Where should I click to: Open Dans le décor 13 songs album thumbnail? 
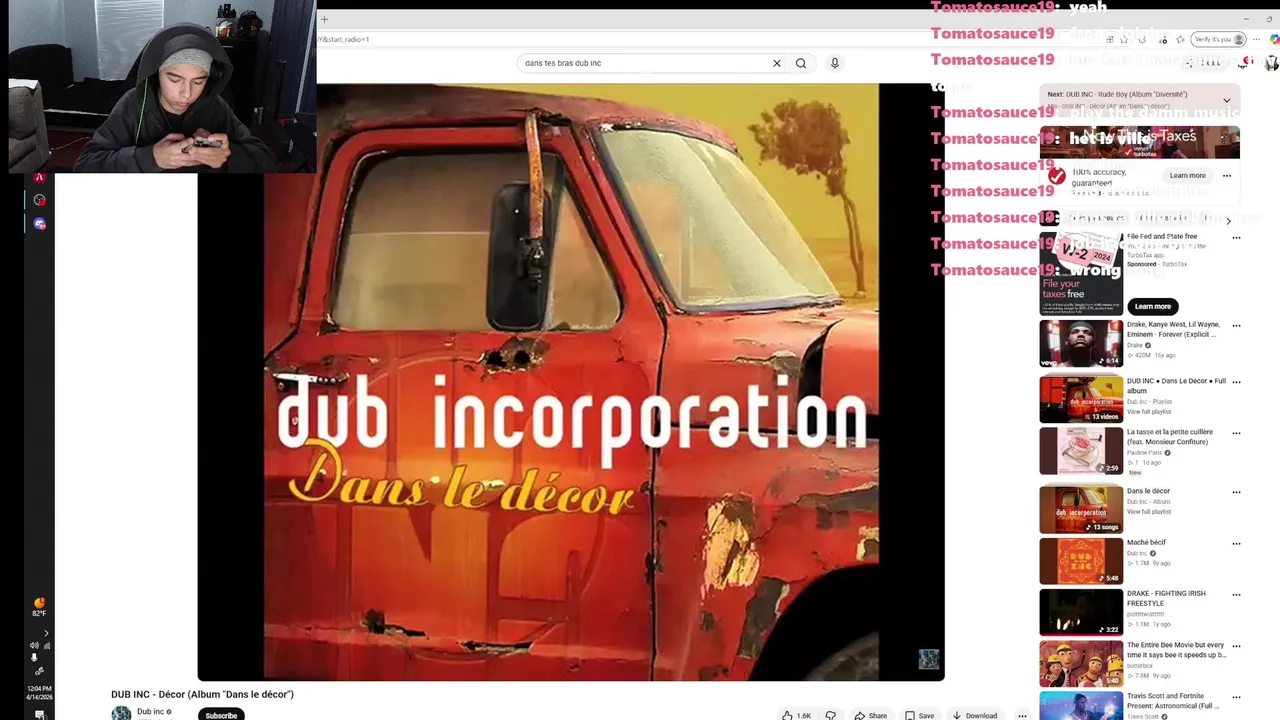pyautogui.click(x=1081, y=509)
